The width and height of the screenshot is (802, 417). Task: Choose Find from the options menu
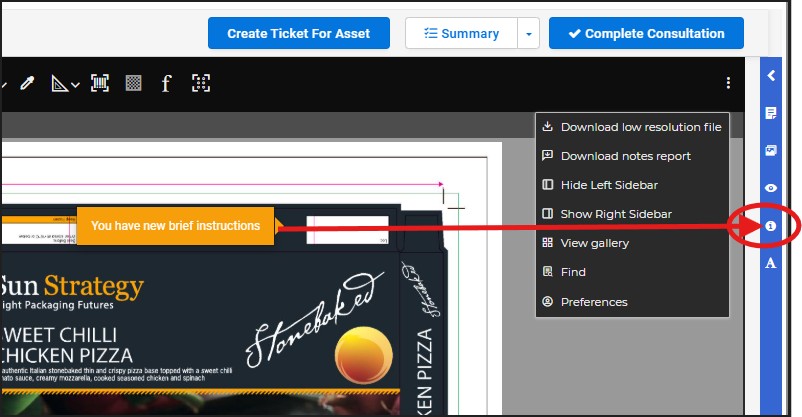(632, 272)
